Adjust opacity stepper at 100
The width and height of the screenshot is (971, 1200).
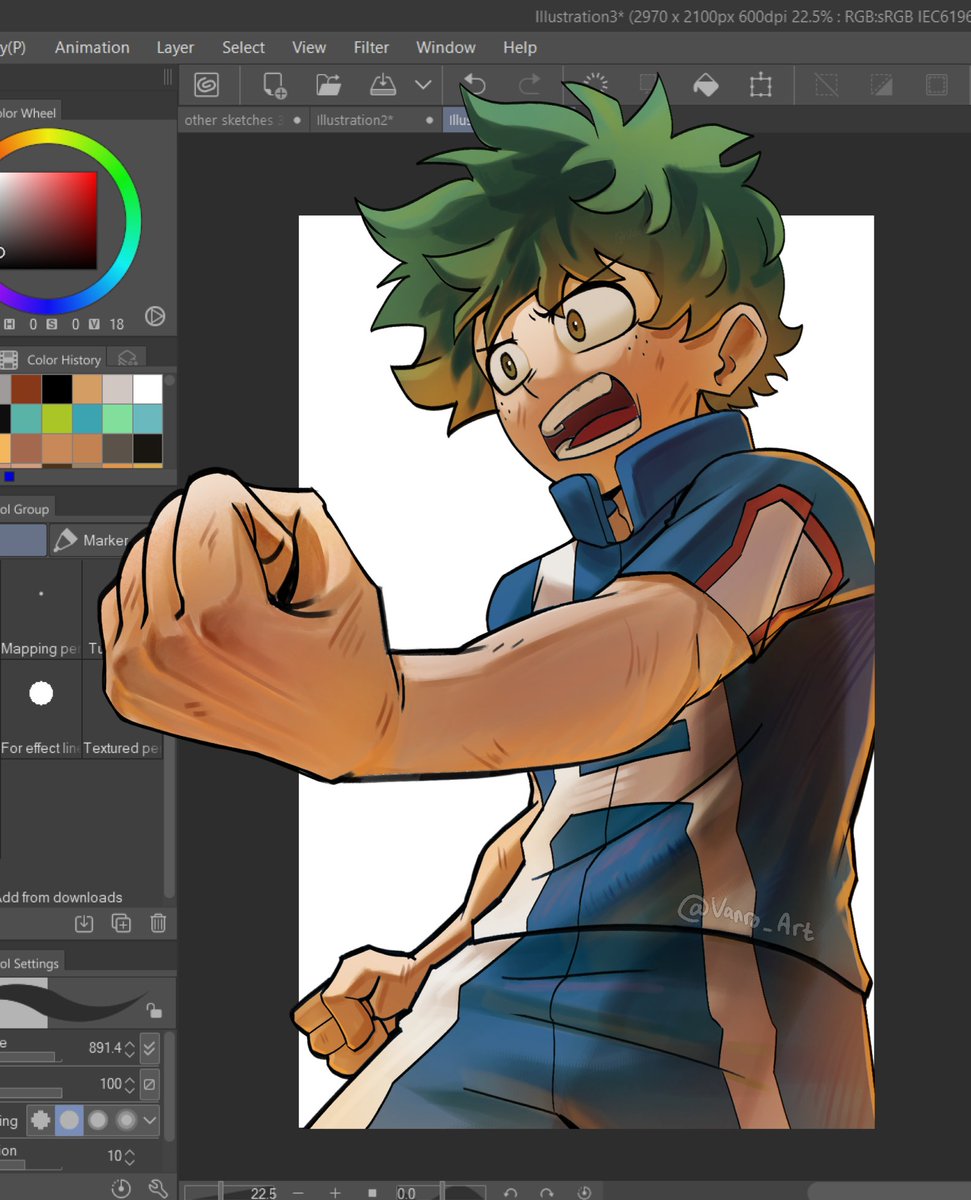coord(130,1084)
